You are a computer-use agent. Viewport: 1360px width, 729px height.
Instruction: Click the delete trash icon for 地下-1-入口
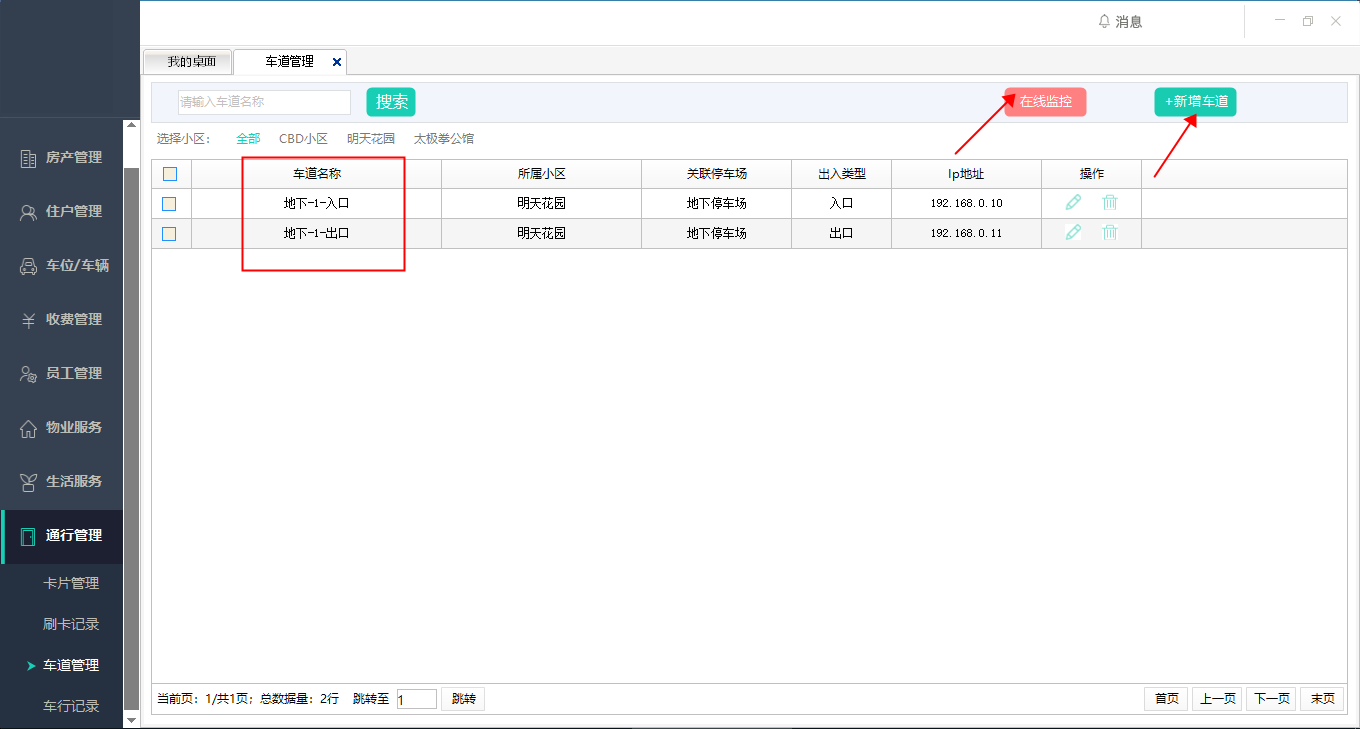[1109, 202]
